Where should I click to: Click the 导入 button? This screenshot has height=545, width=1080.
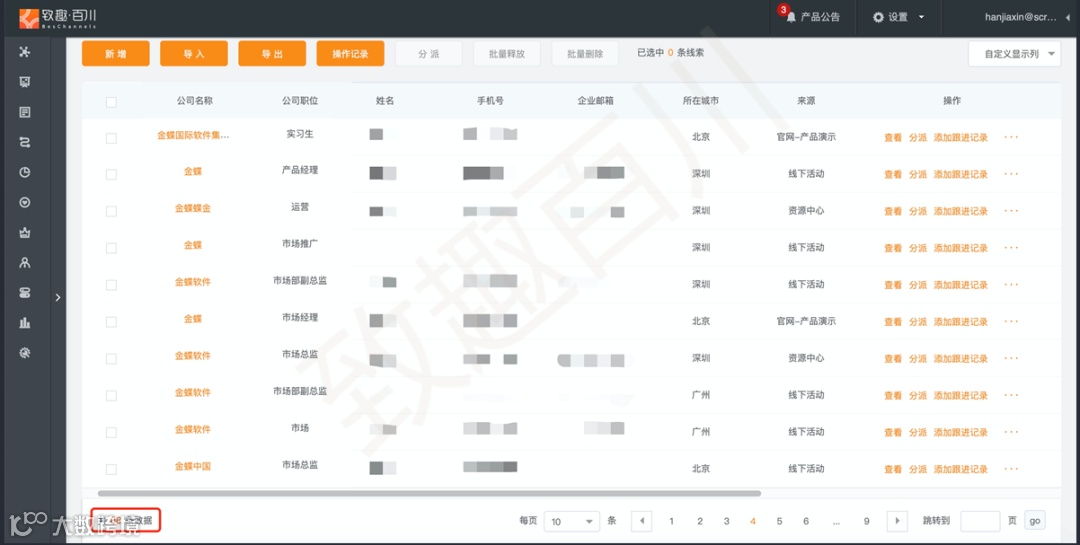click(194, 54)
